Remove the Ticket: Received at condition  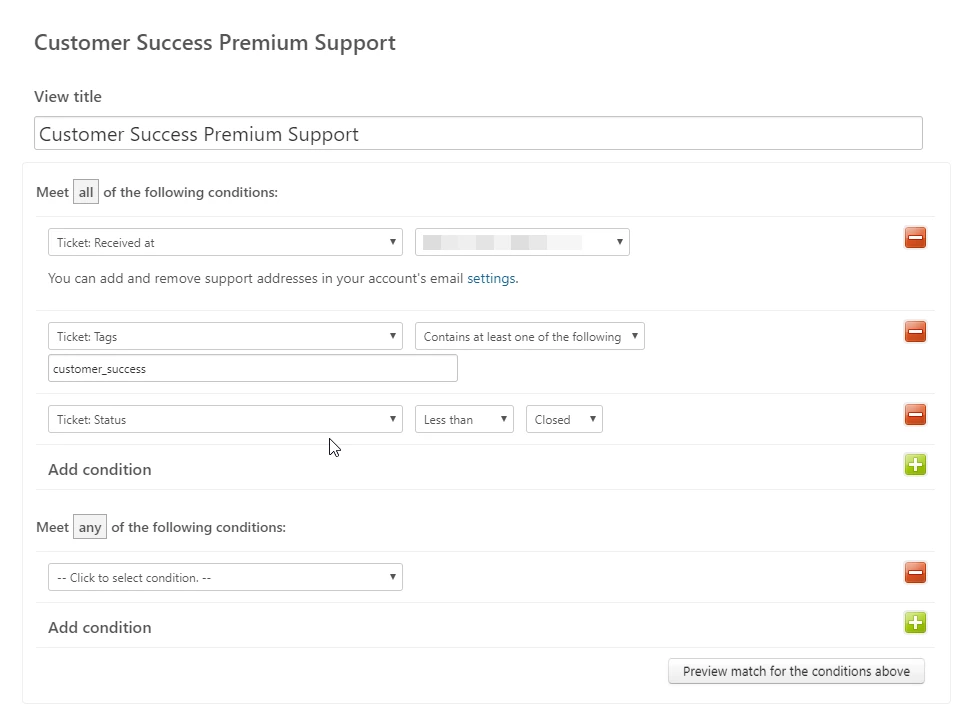(915, 238)
